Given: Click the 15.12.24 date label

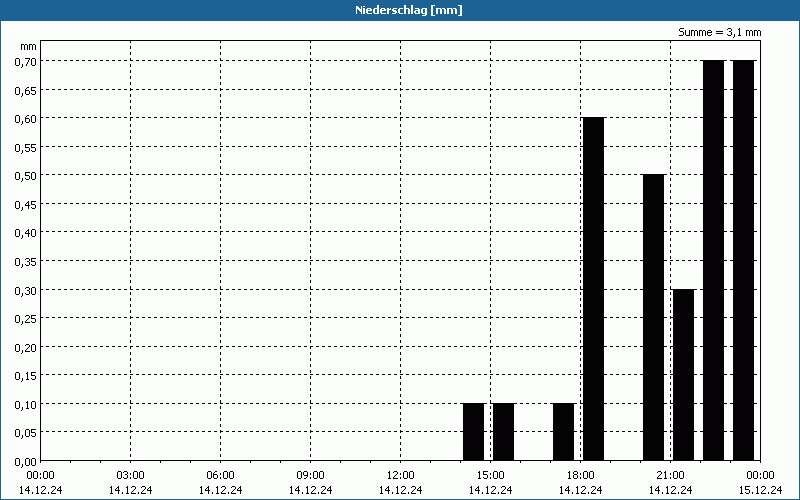Looking at the screenshot, I should click(760, 490).
